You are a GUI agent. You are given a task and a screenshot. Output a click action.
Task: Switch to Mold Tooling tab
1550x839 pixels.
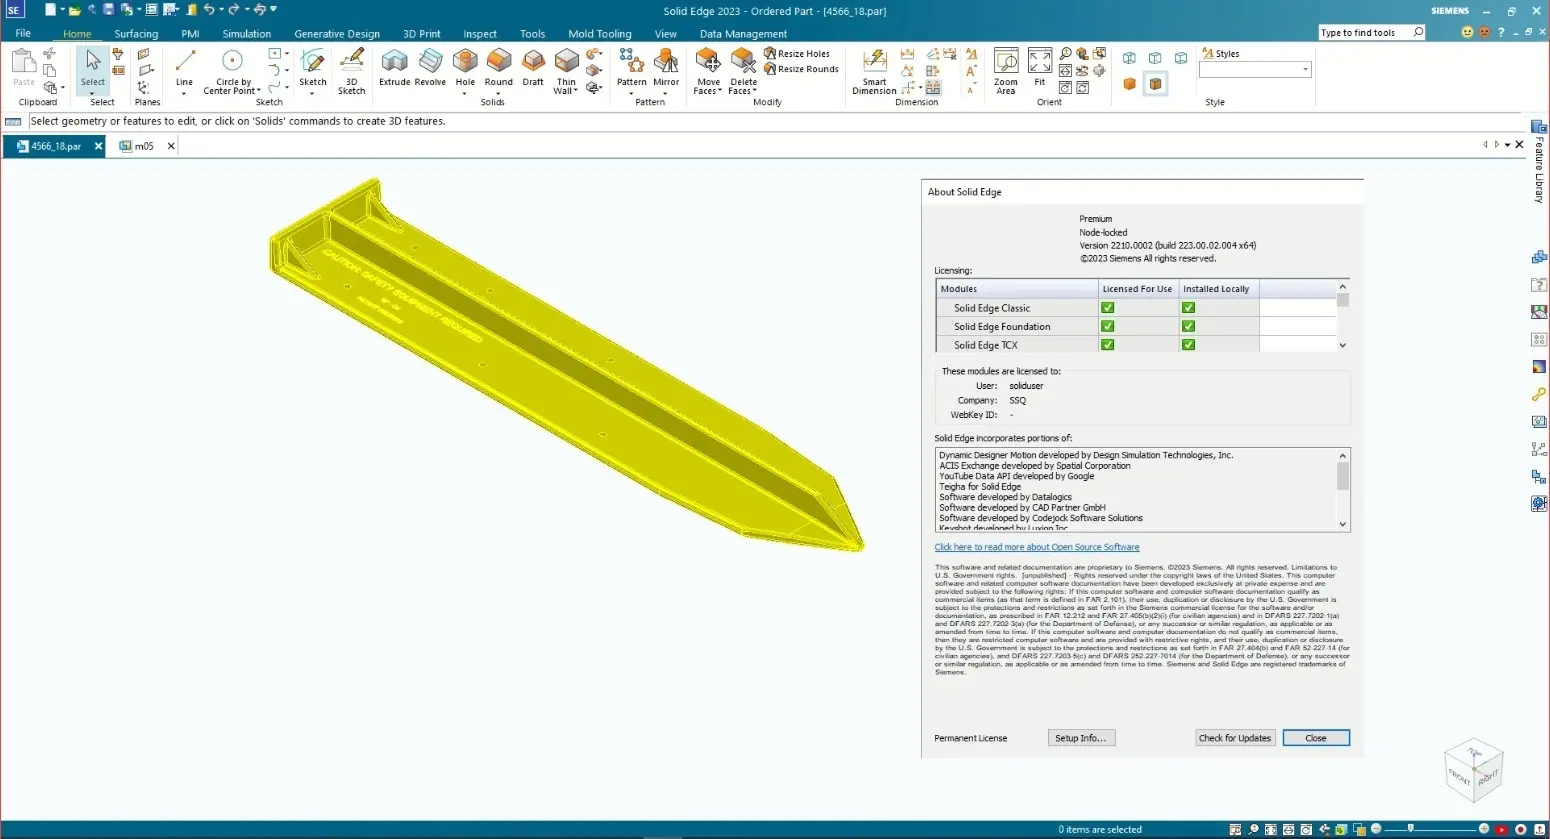click(600, 34)
